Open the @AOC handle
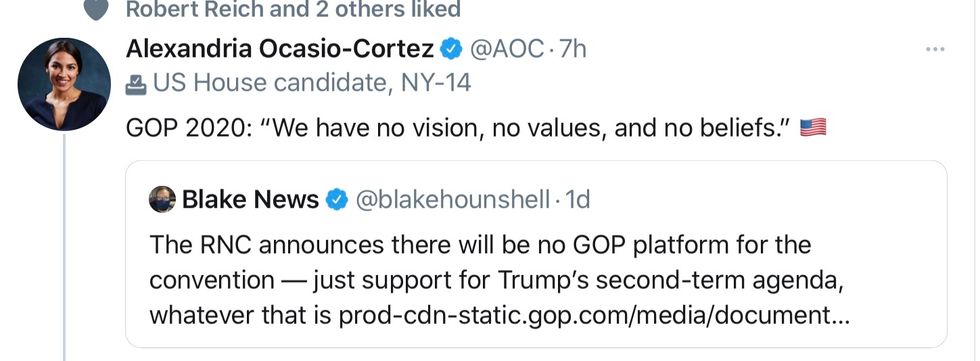Image resolution: width=980 pixels, height=361 pixels. [x=506, y=49]
